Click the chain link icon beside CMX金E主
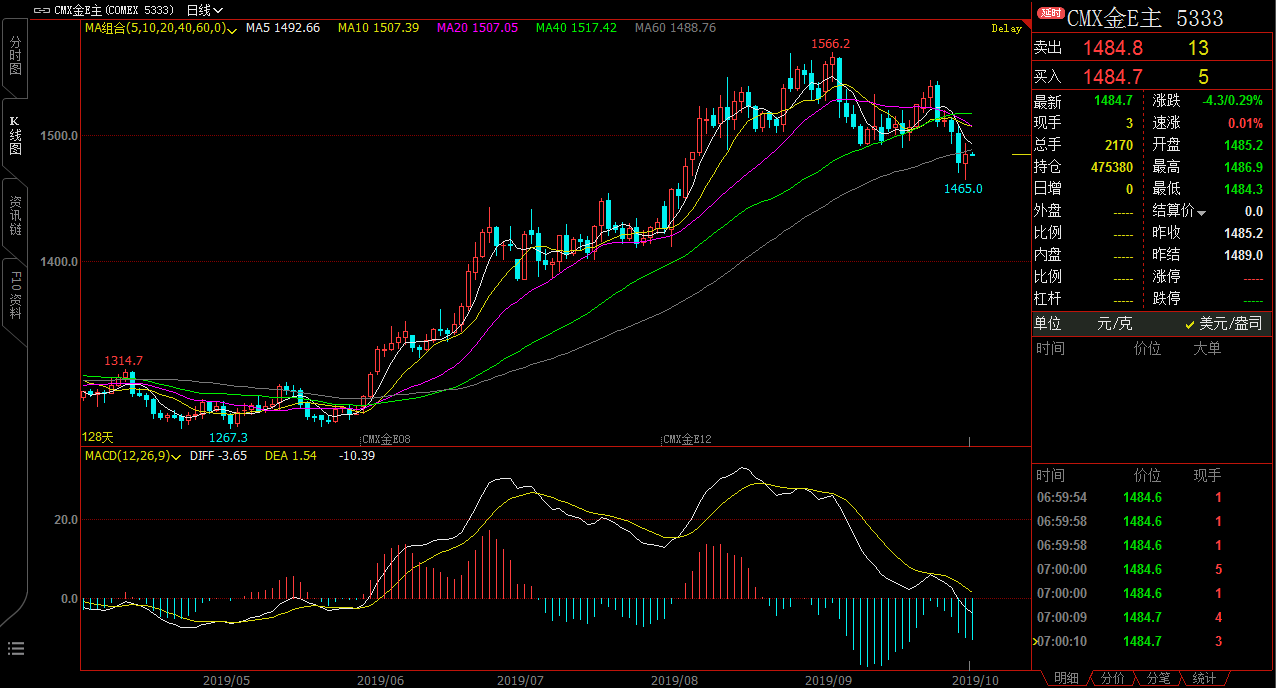Image resolution: width=1276 pixels, height=688 pixels. 41,10
